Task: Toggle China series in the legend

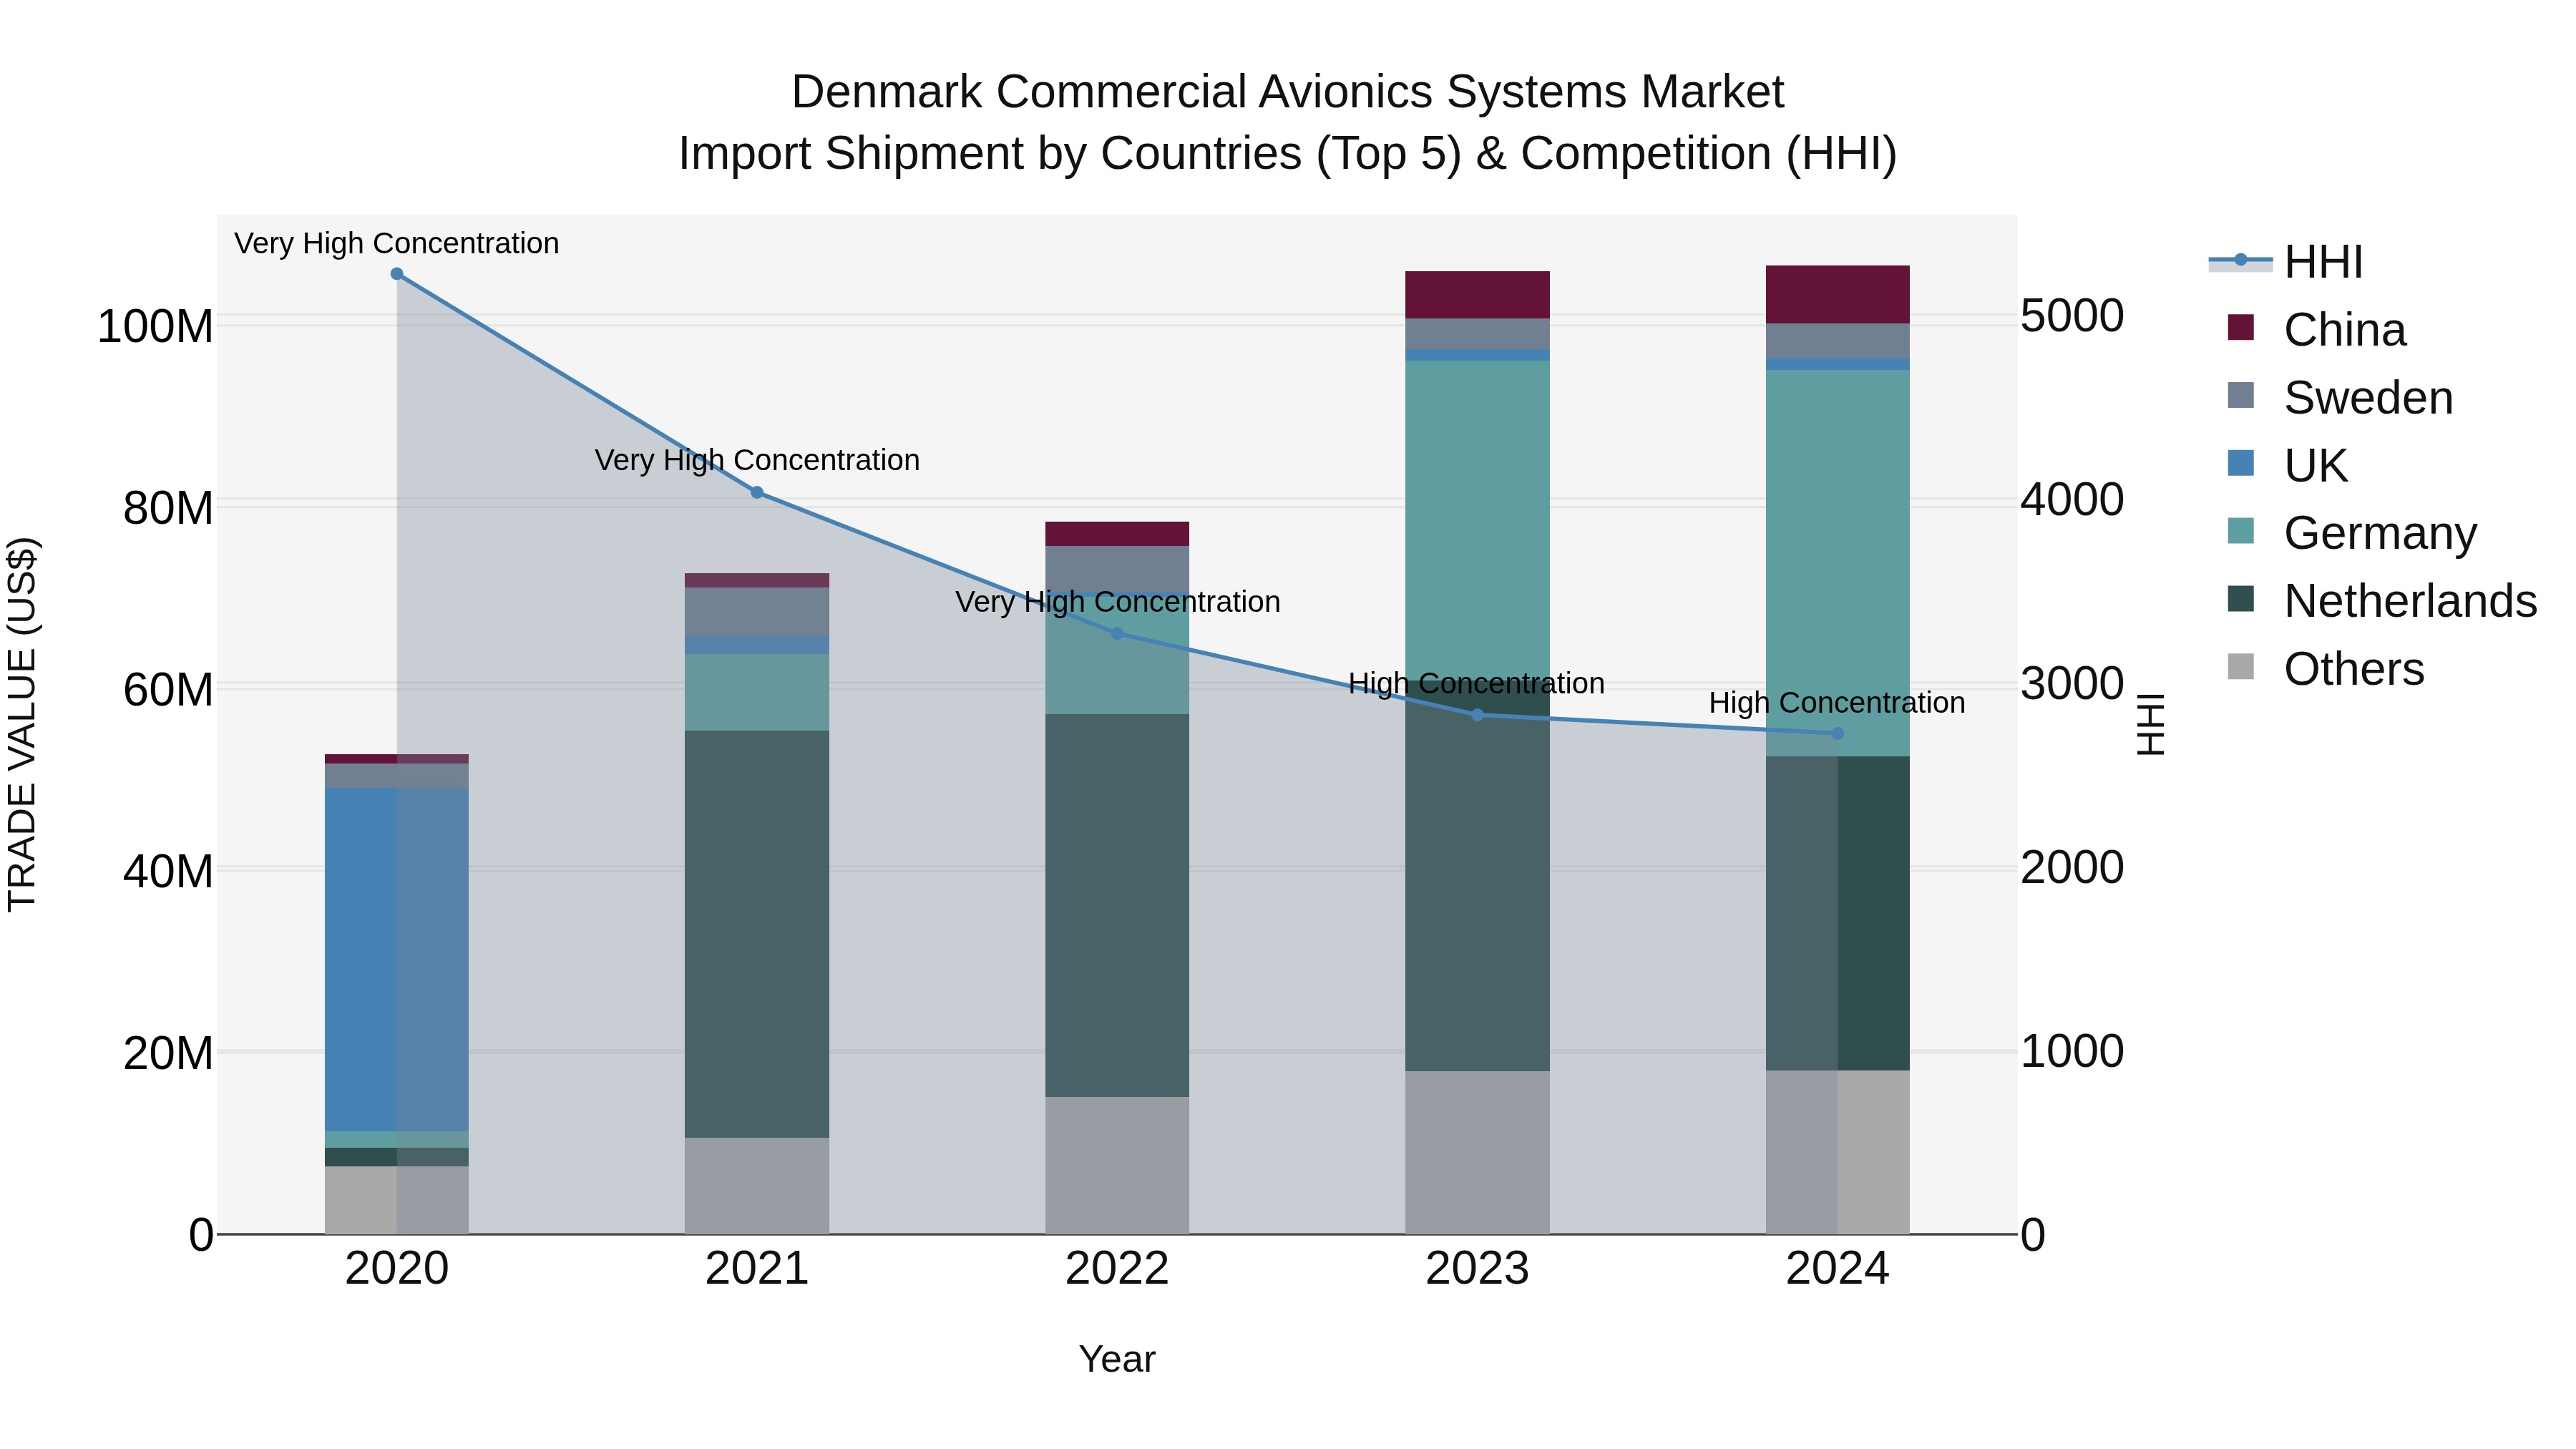Action: pyautogui.click(x=2317, y=330)
